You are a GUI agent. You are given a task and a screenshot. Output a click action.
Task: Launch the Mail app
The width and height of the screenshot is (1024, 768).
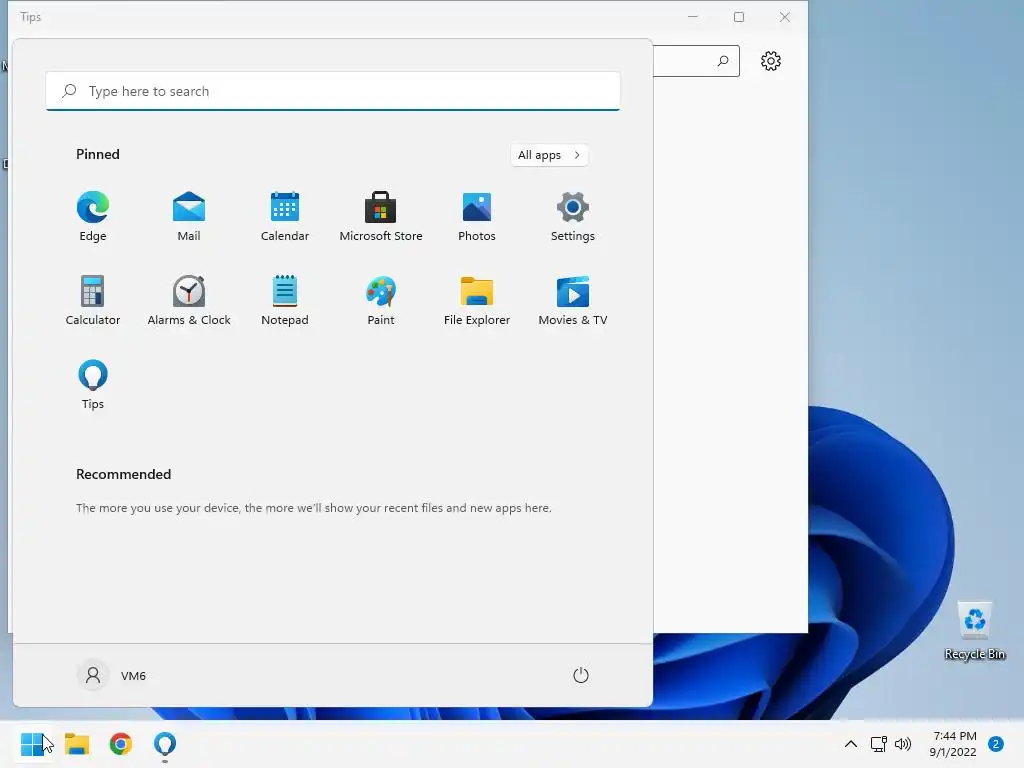tap(189, 216)
